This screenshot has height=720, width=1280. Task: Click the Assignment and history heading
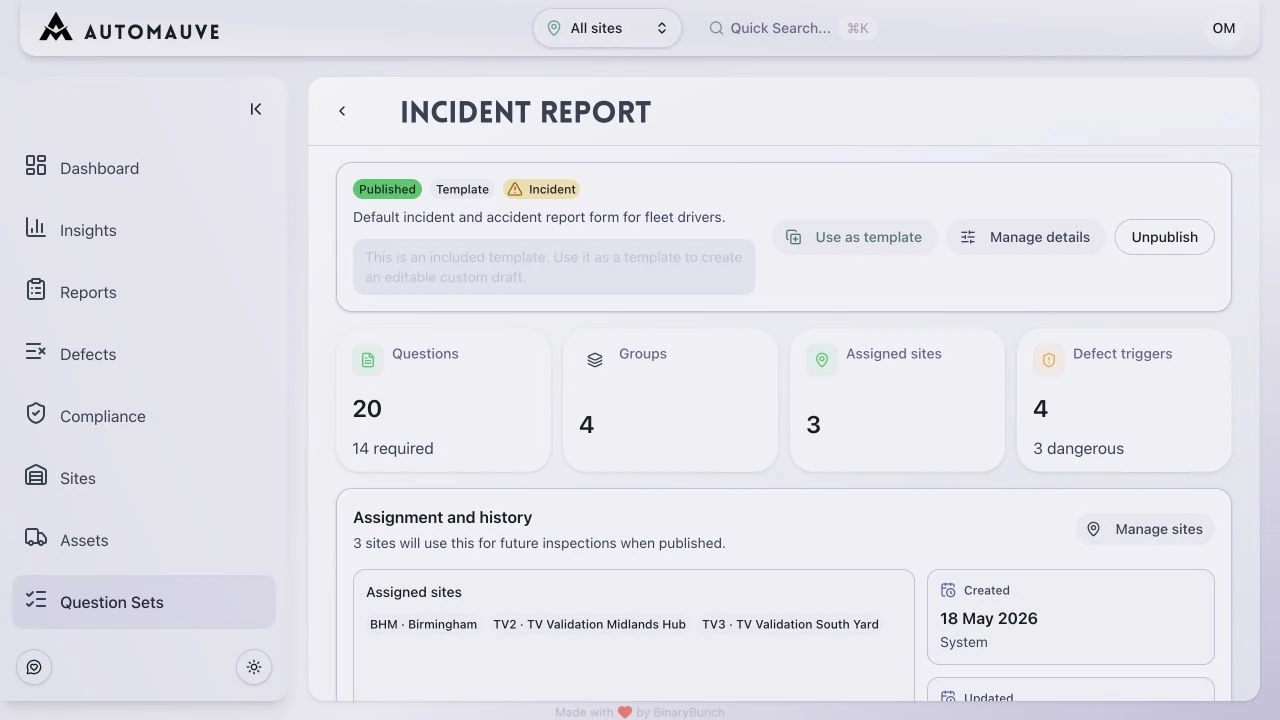click(x=442, y=517)
